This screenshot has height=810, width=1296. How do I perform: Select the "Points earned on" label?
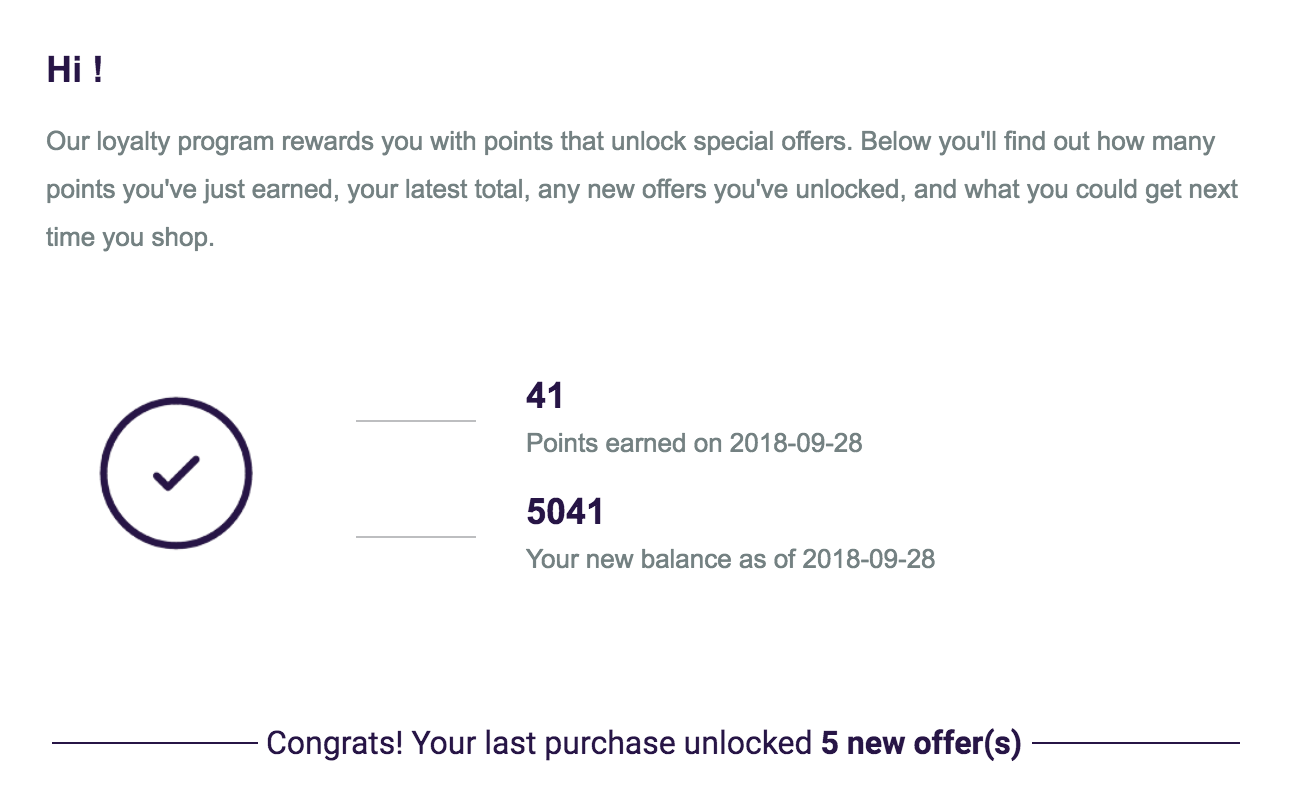click(x=625, y=443)
